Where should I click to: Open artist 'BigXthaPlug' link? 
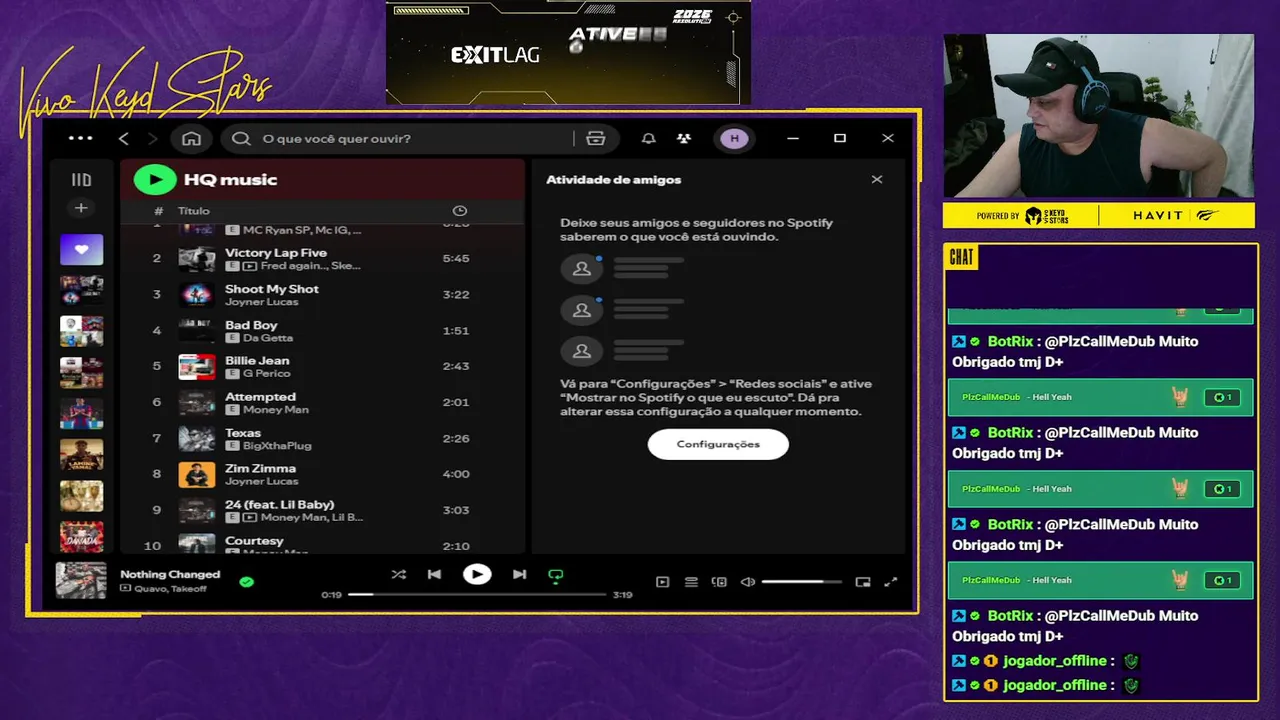[277, 446]
